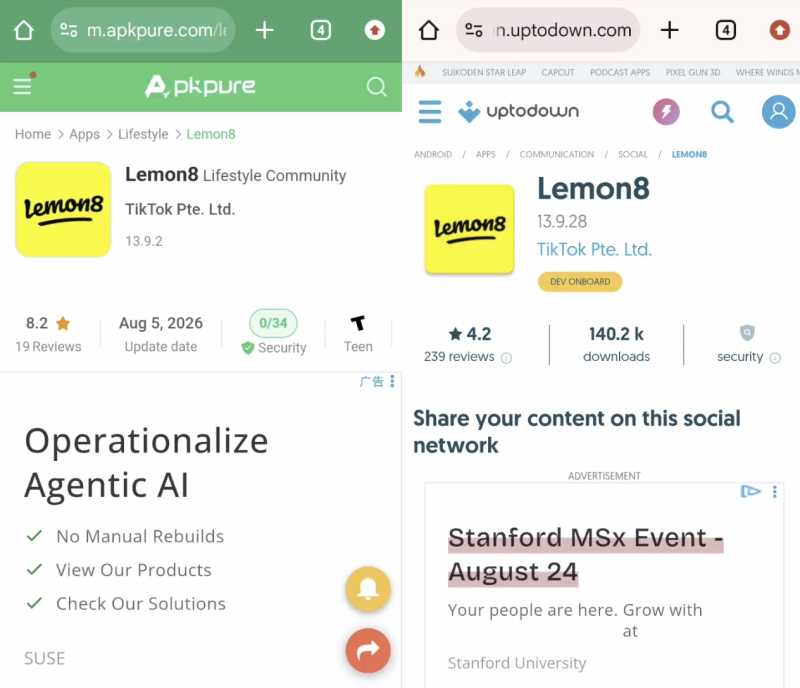This screenshot has width=800, height=688.
Task: Tap DEV ONBOARD badge
Action: [x=580, y=282]
